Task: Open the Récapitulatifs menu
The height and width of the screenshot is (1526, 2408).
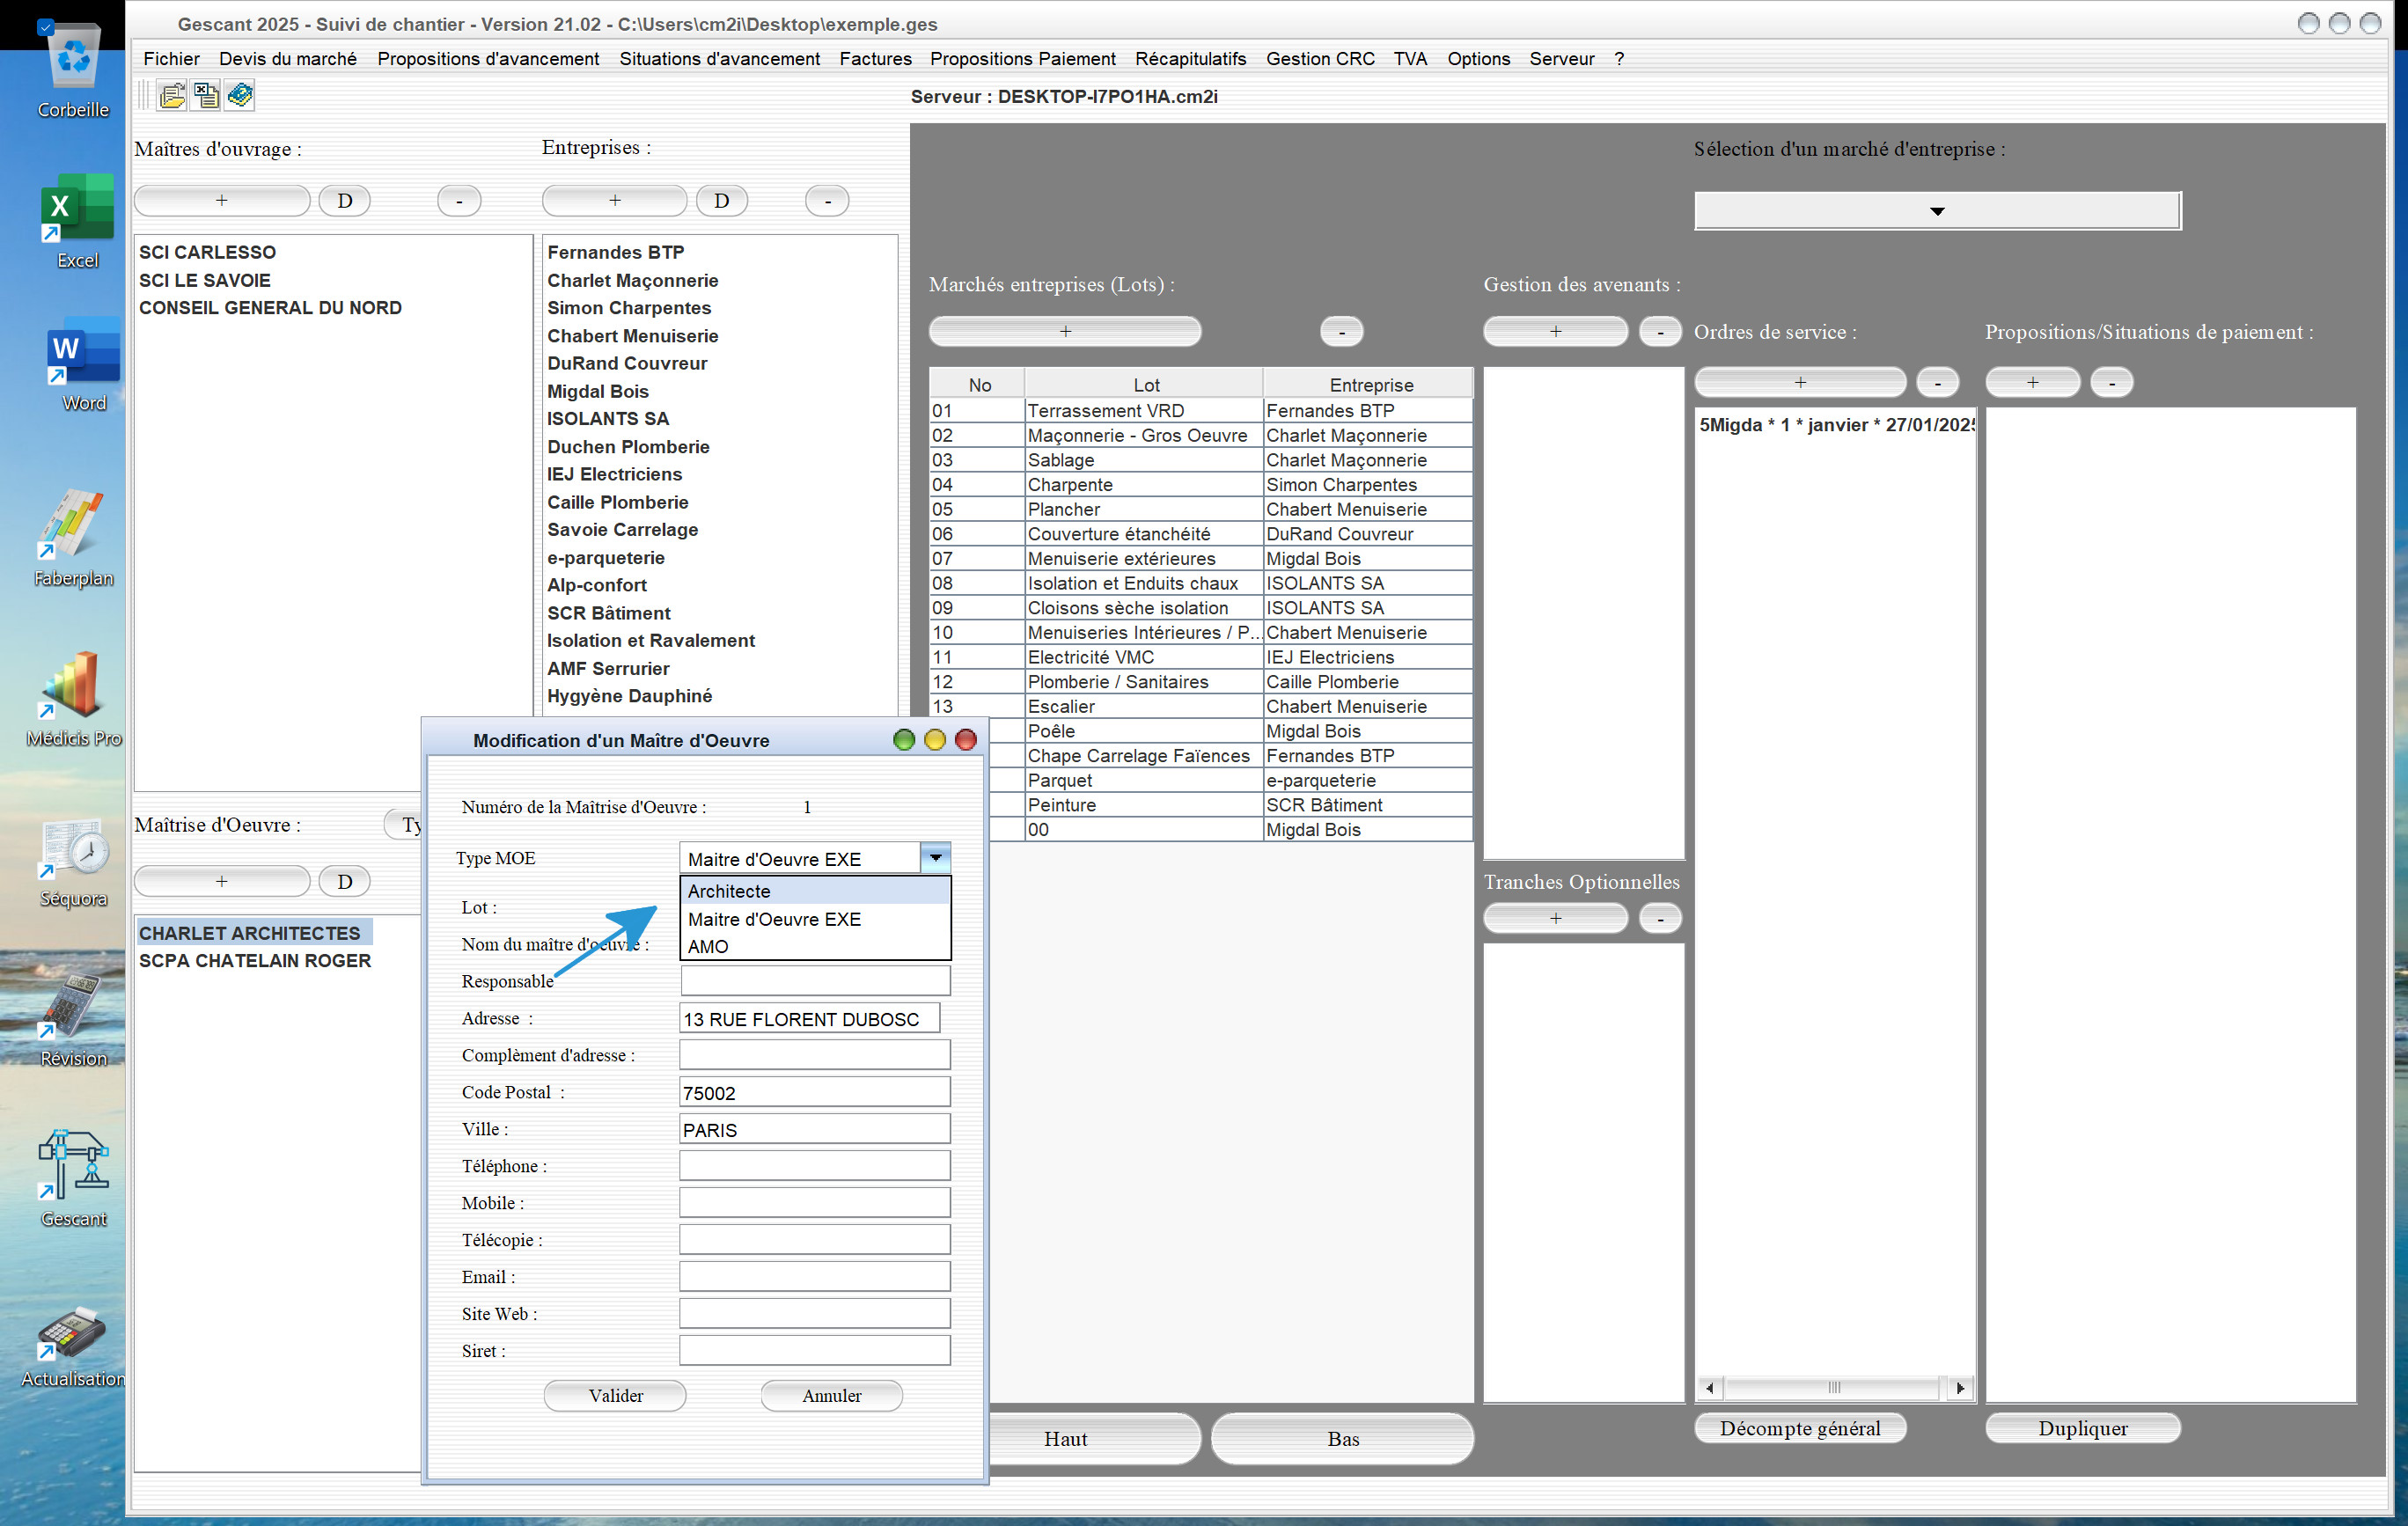Action: tap(1190, 59)
